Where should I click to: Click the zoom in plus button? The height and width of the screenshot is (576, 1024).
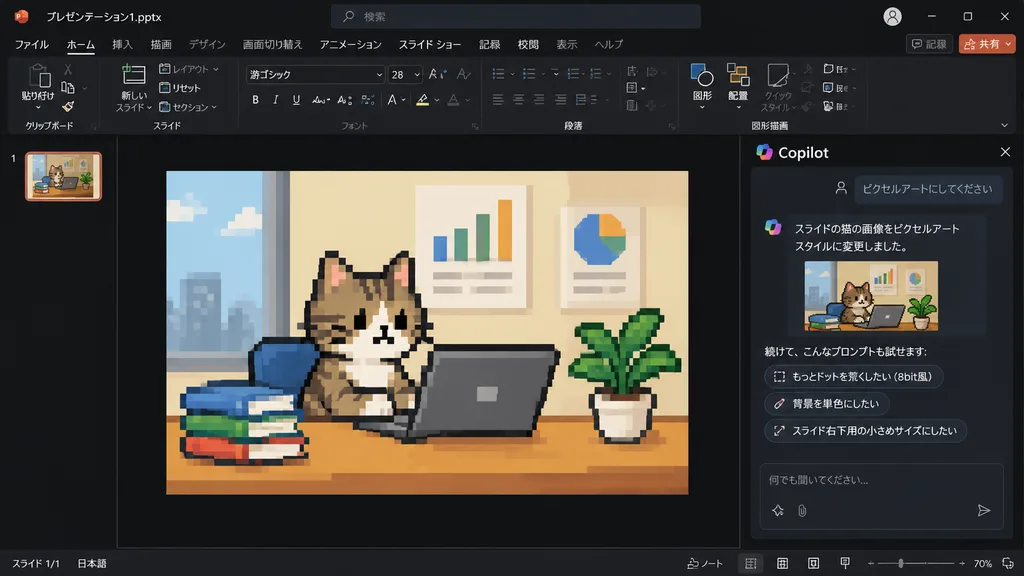pyautogui.click(x=961, y=563)
